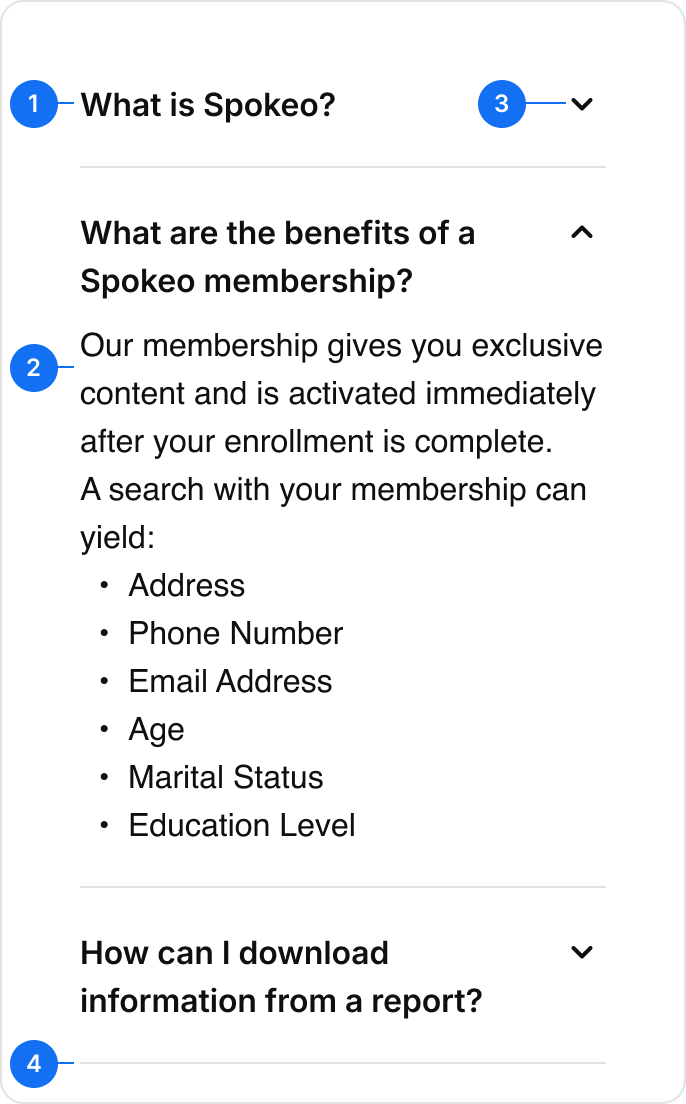Image resolution: width=686 pixels, height=1104 pixels.
Task: Select annotation badge number 3
Action: [502, 103]
